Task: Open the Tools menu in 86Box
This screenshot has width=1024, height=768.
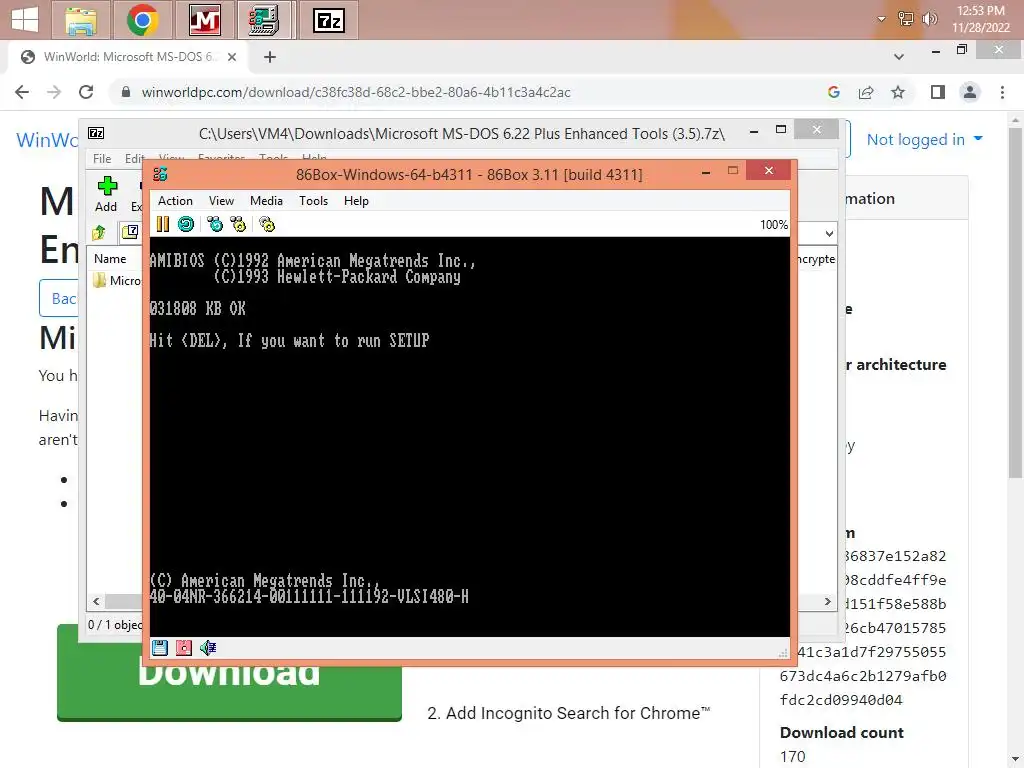Action: (313, 200)
